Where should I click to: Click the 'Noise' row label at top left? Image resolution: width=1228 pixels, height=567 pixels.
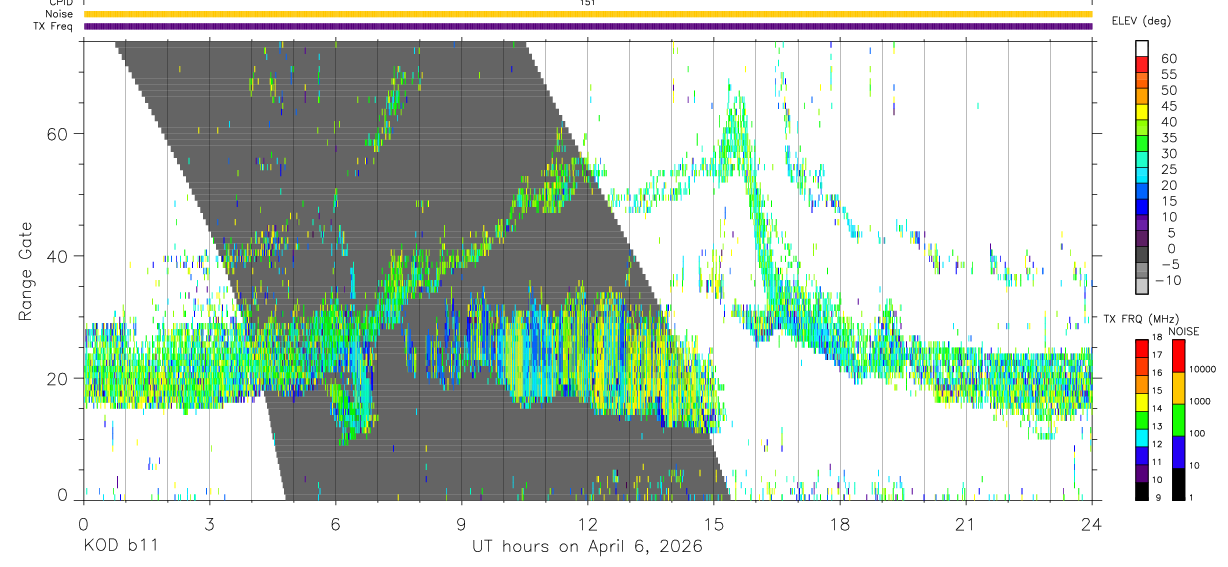click(61, 14)
